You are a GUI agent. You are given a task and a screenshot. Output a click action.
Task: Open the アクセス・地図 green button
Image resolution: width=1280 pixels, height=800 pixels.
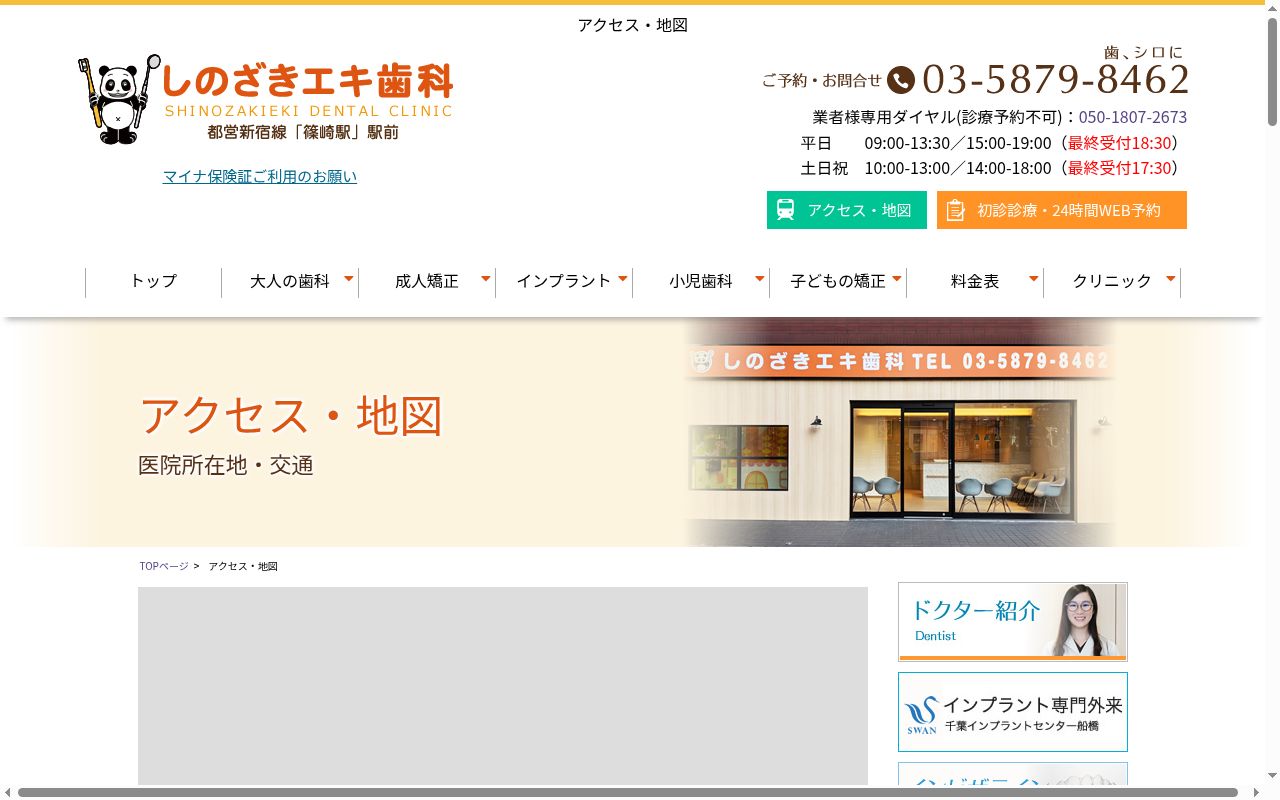pos(847,210)
